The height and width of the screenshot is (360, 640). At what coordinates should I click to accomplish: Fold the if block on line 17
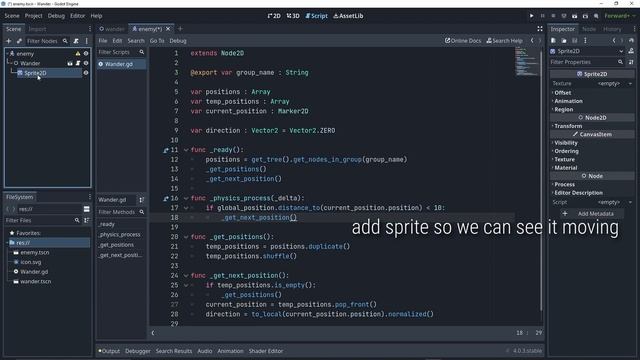(x=186, y=208)
